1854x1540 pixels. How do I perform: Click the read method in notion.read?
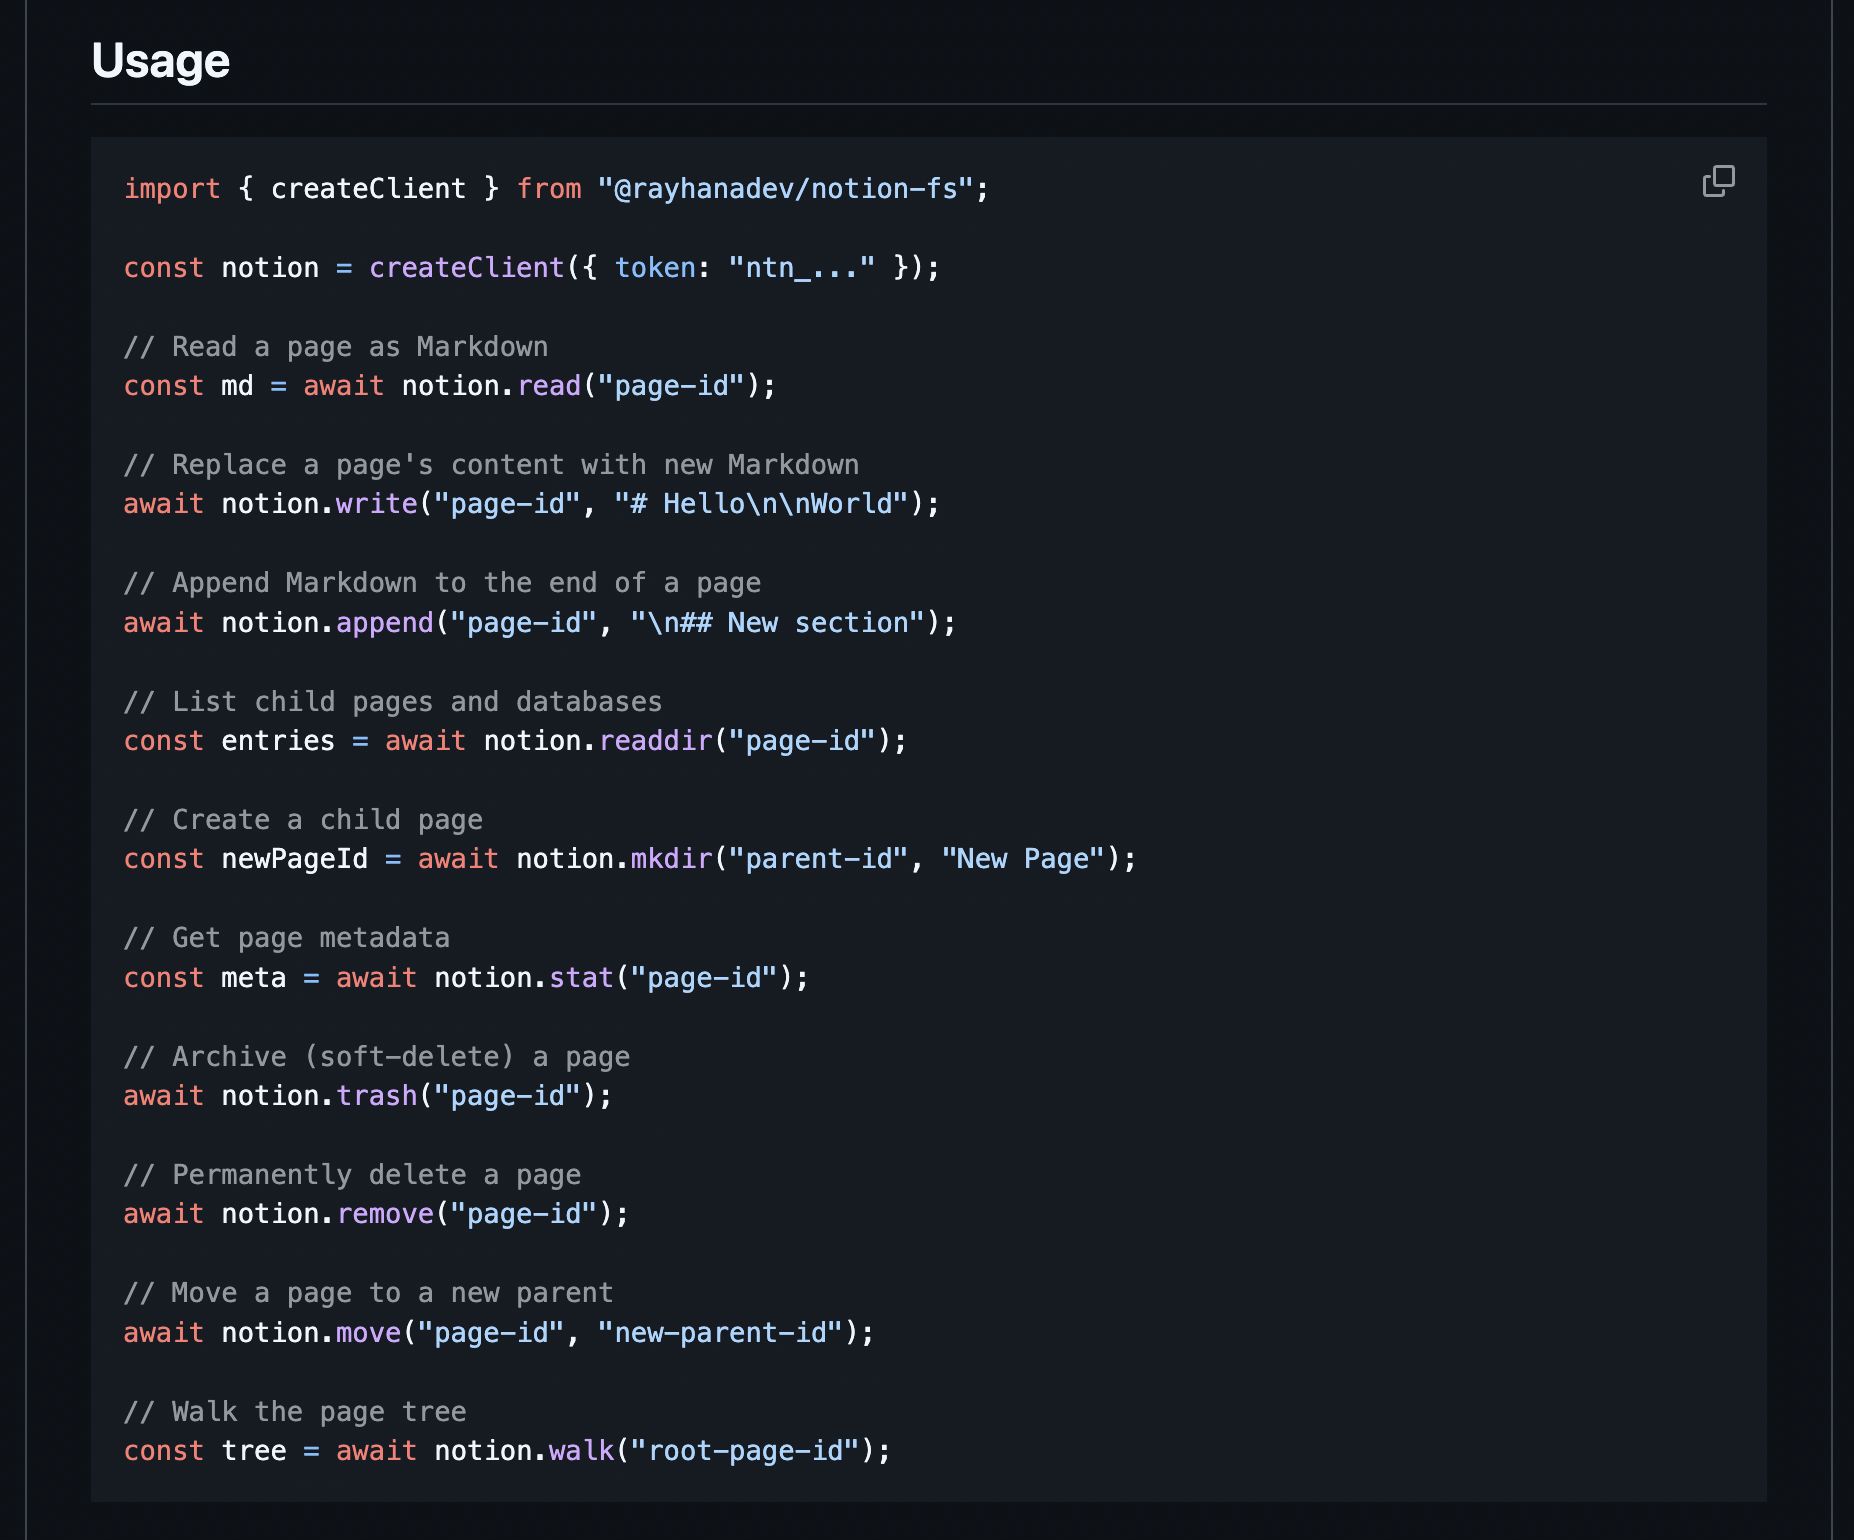point(549,386)
